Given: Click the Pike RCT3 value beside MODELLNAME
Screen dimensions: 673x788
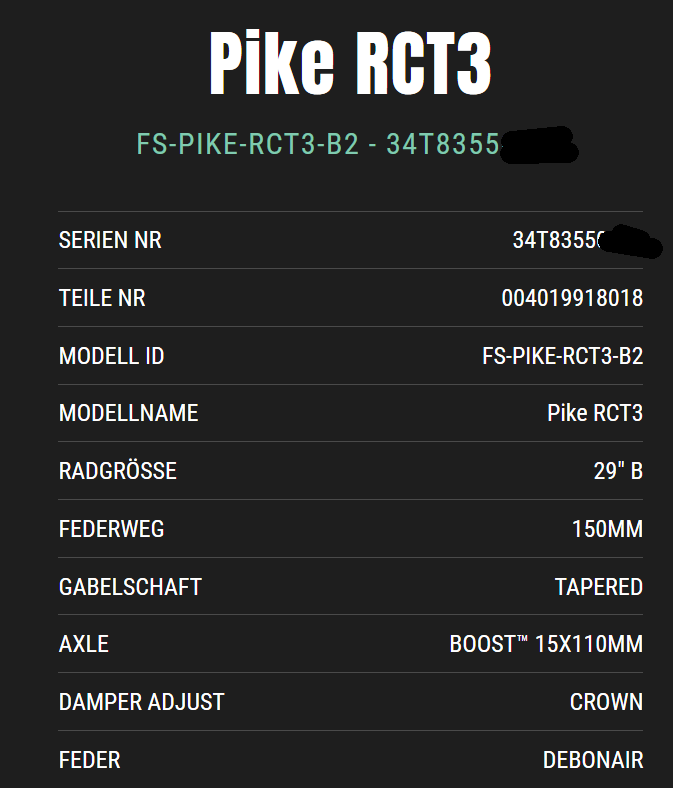Looking at the screenshot, I should pos(595,413).
